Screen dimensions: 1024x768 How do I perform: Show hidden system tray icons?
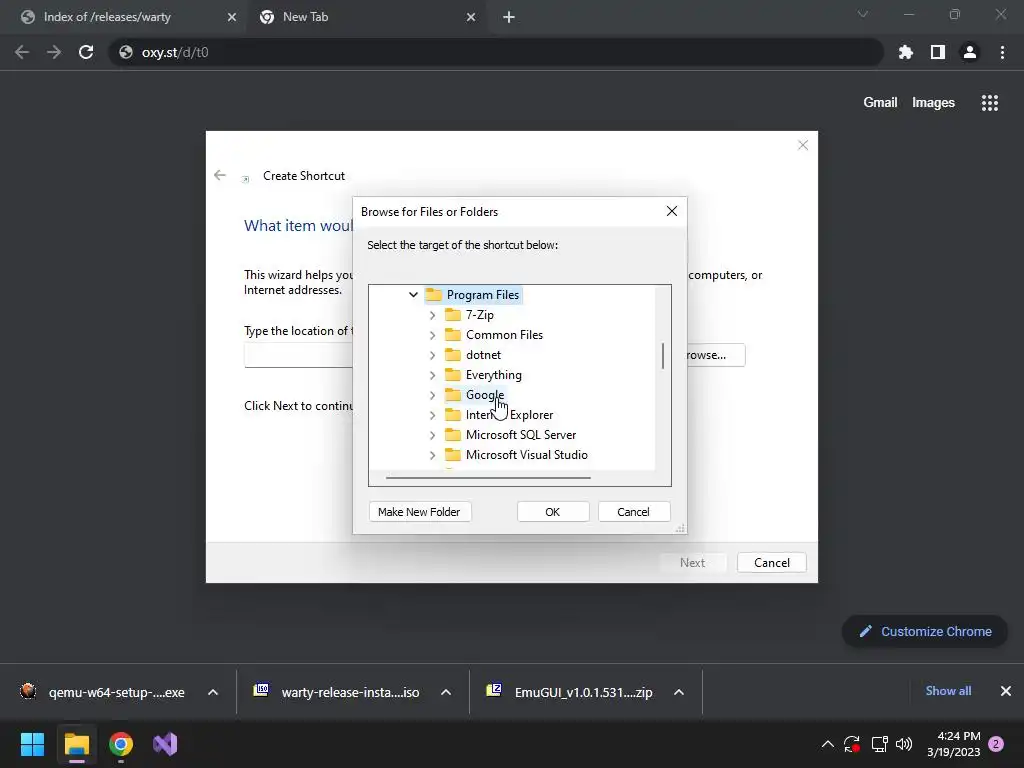827,744
